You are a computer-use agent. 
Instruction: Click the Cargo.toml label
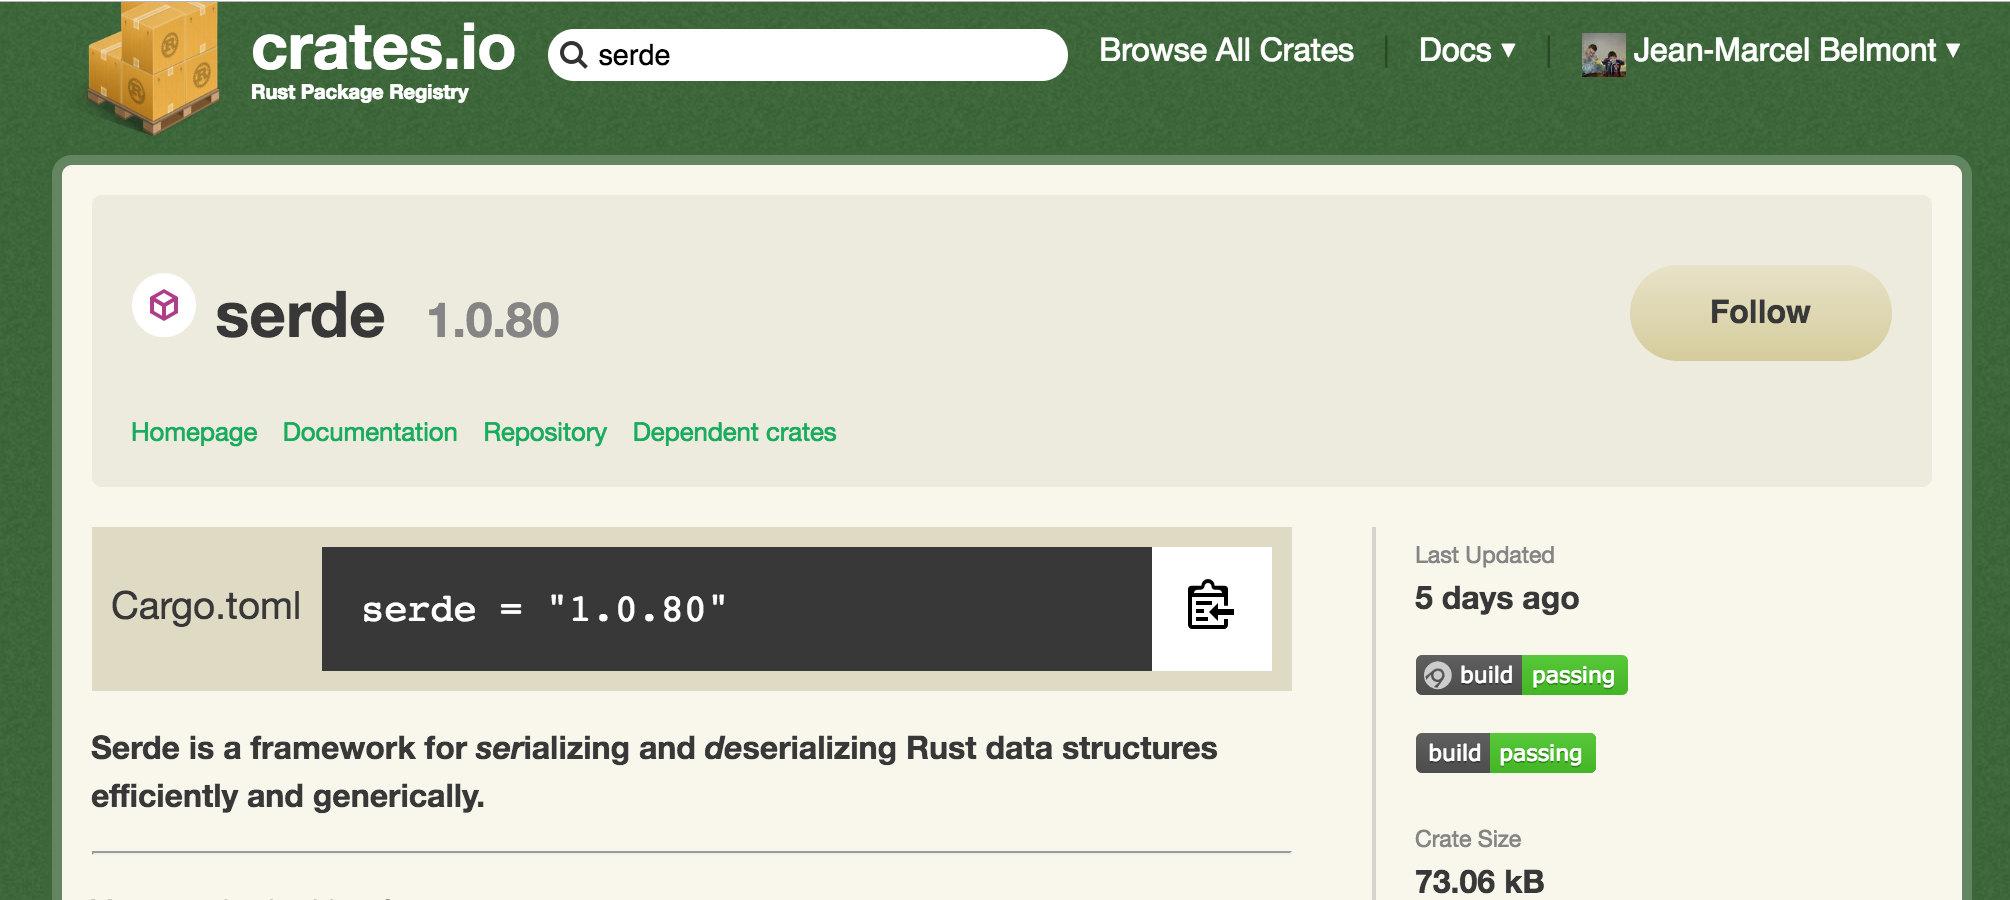[206, 606]
